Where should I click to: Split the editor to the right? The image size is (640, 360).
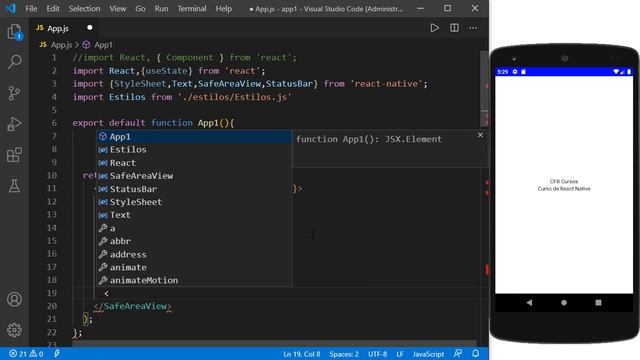[x=454, y=28]
